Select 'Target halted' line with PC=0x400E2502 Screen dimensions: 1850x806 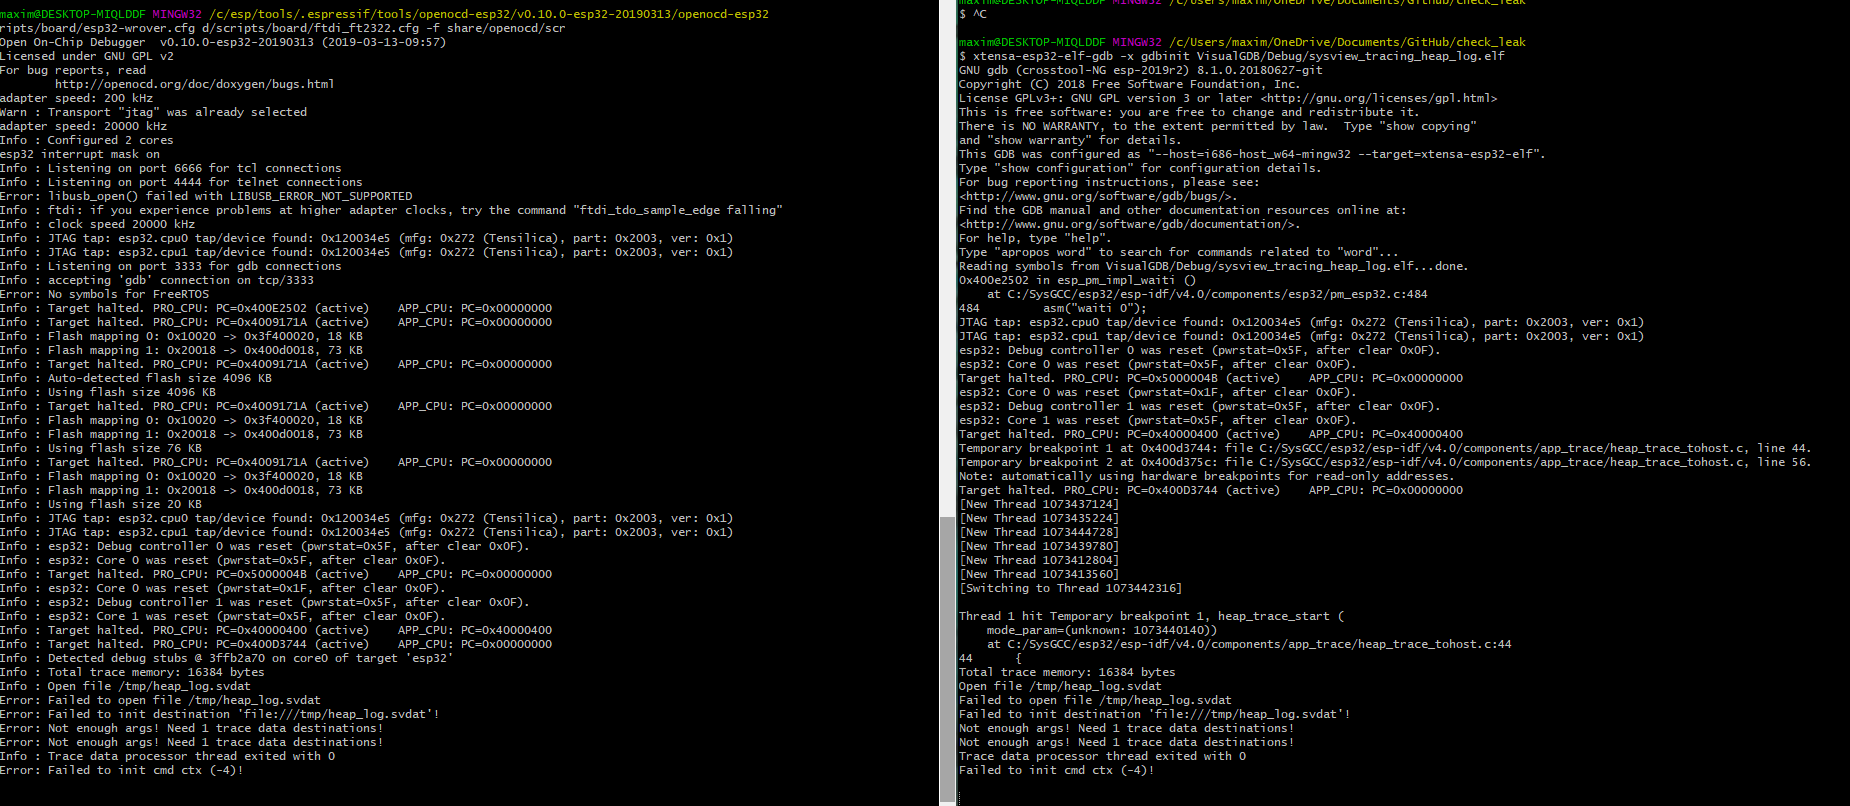pyautogui.click(x=276, y=308)
